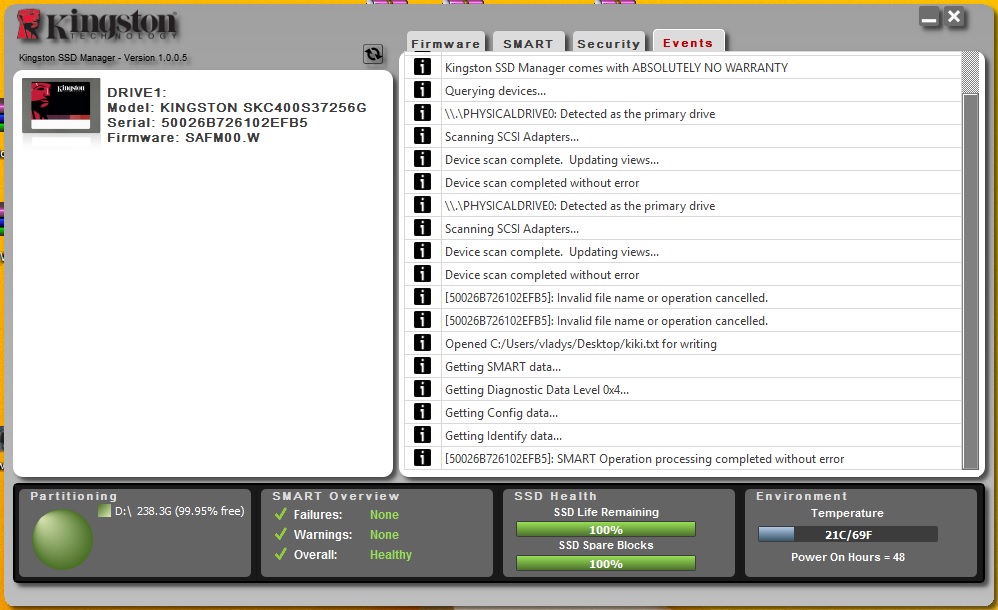
Task: Click the Kingston SSD Manager version text
Action: (103, 57)
